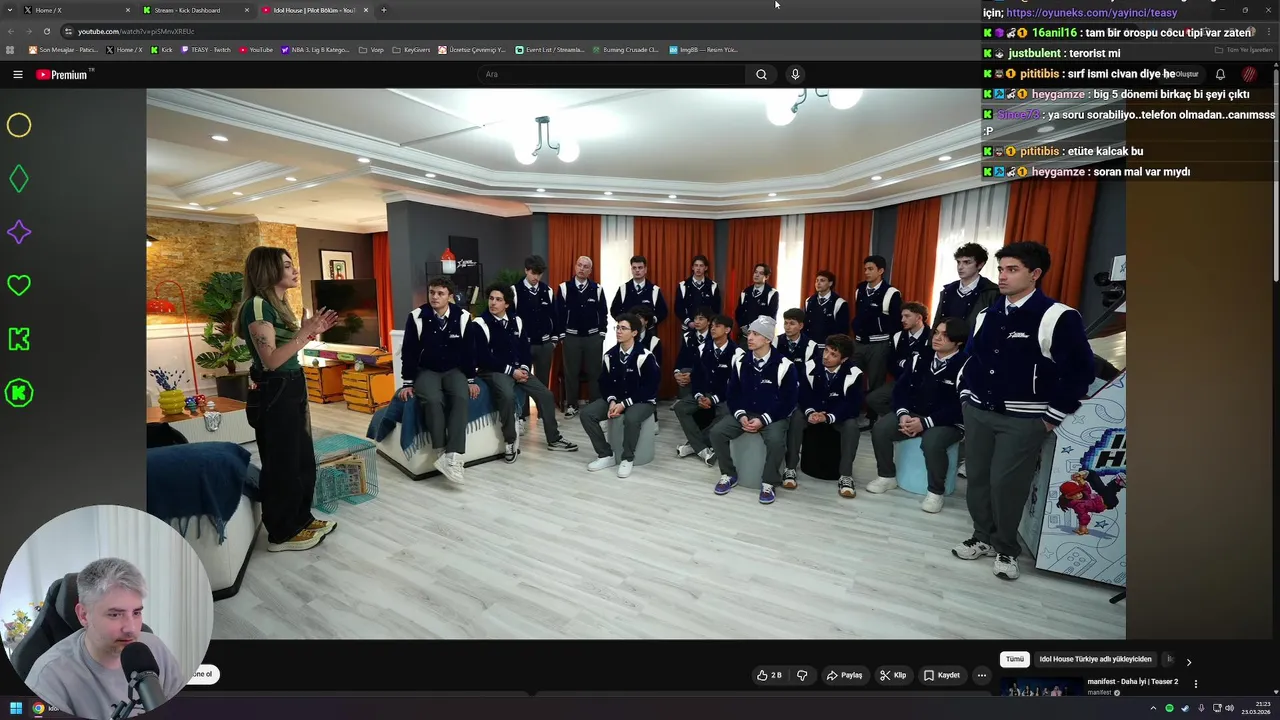
Task: Open the Burning Crusade bookmark
Action: click(x=626, y=49)
